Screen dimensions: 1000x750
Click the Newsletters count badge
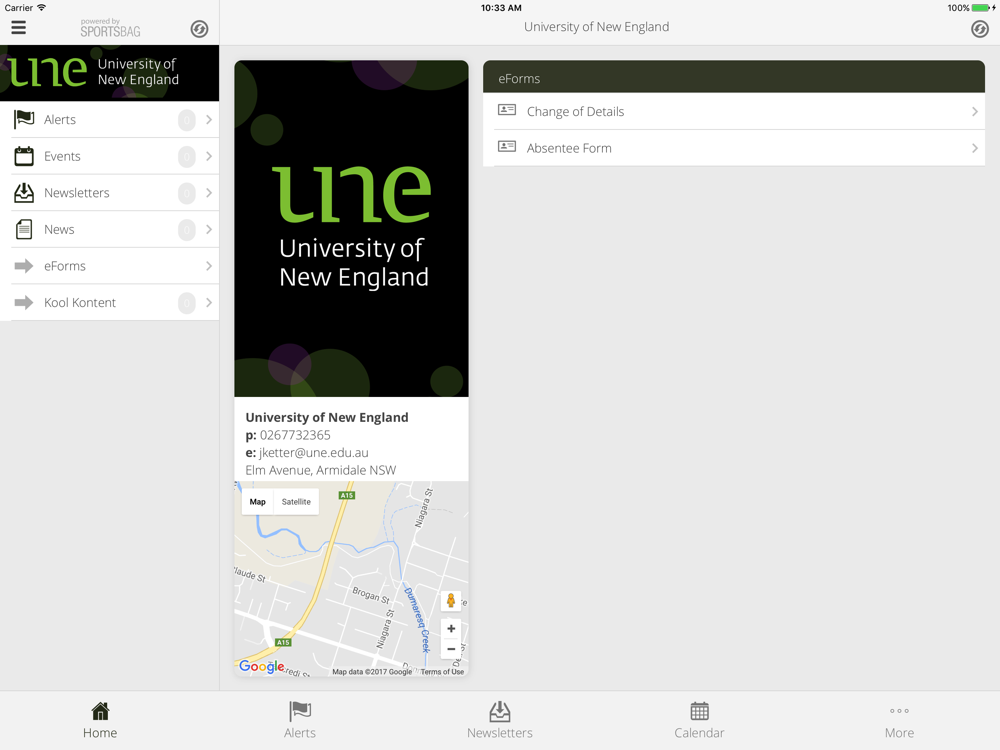(186, 193)
